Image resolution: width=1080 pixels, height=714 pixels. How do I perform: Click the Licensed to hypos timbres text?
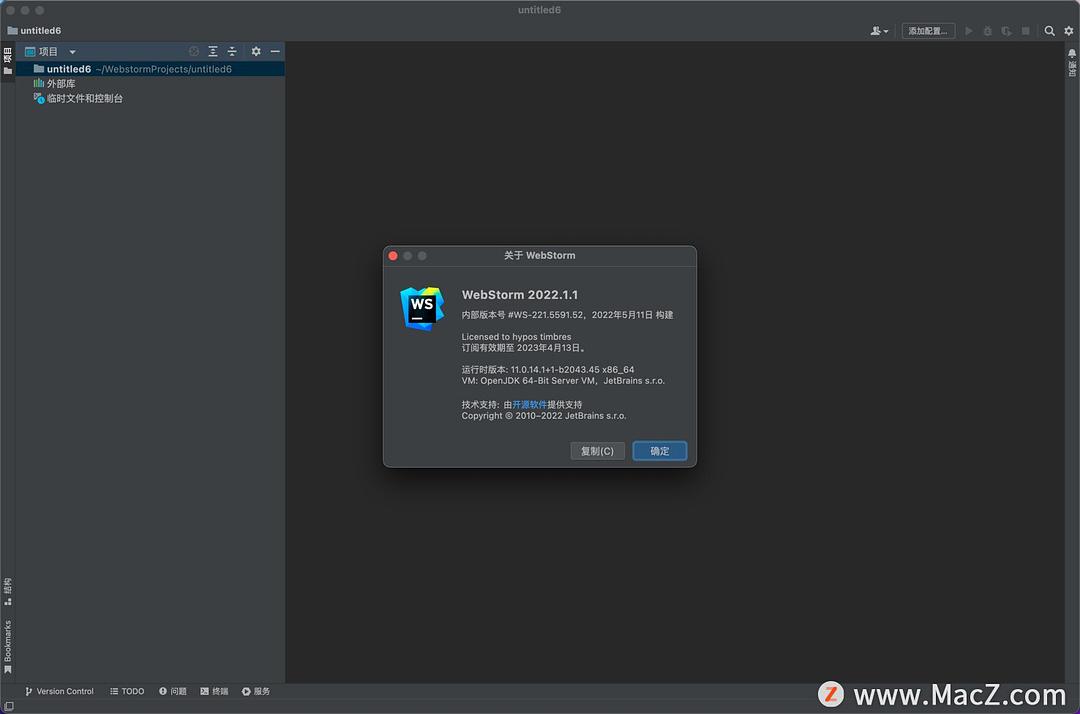517,337
